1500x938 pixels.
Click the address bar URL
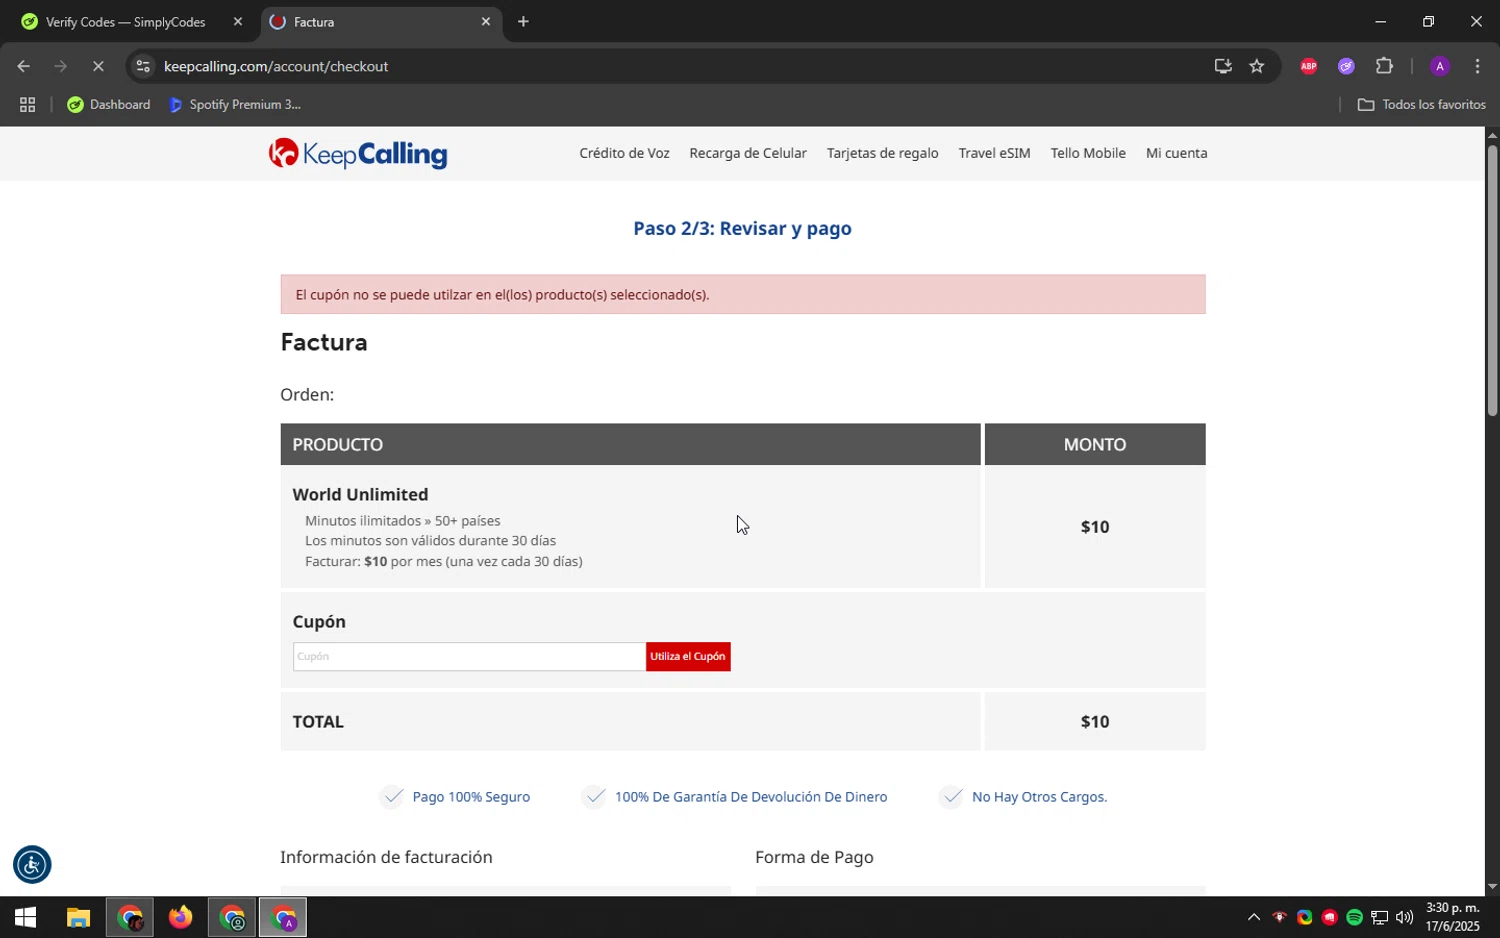[276, 66]
